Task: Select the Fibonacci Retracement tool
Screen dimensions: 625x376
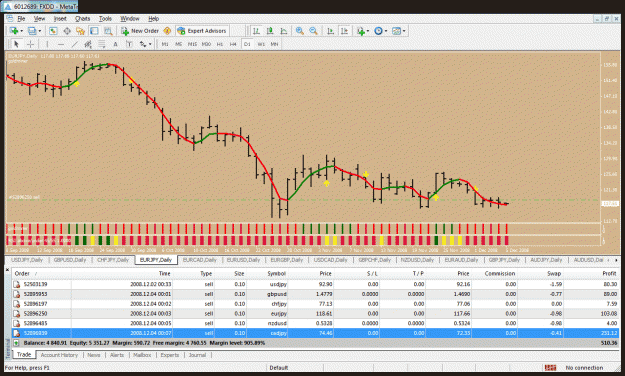Action: point(102,44)
